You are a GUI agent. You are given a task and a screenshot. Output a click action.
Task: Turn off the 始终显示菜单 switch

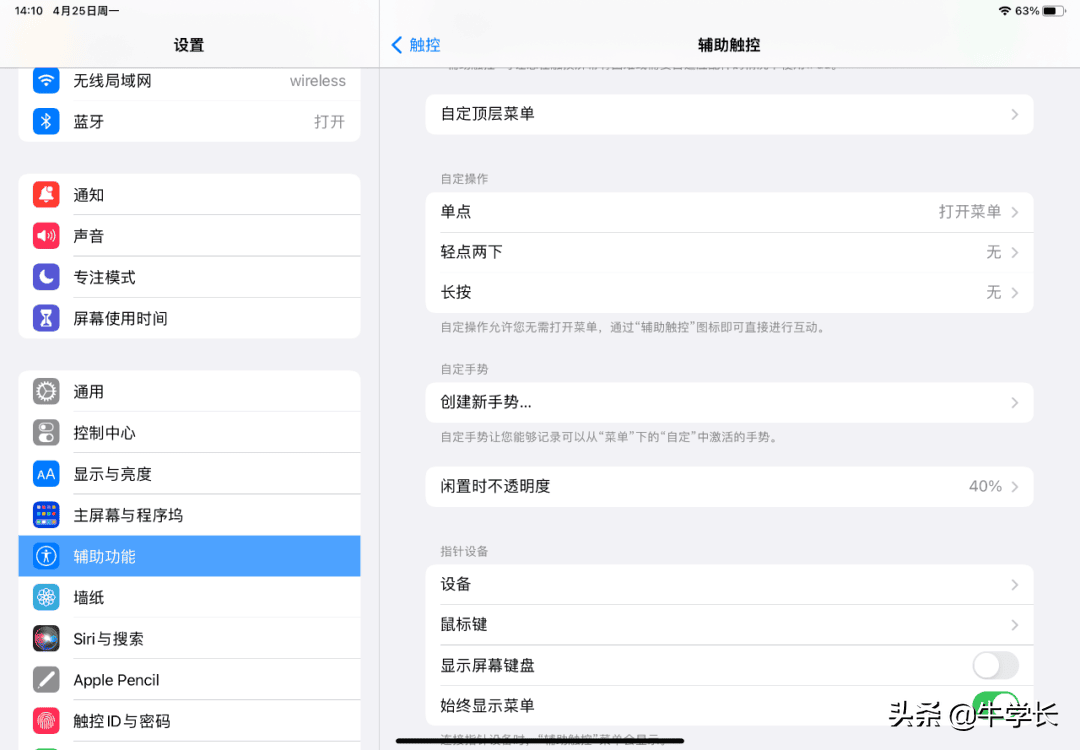(994, 705)
